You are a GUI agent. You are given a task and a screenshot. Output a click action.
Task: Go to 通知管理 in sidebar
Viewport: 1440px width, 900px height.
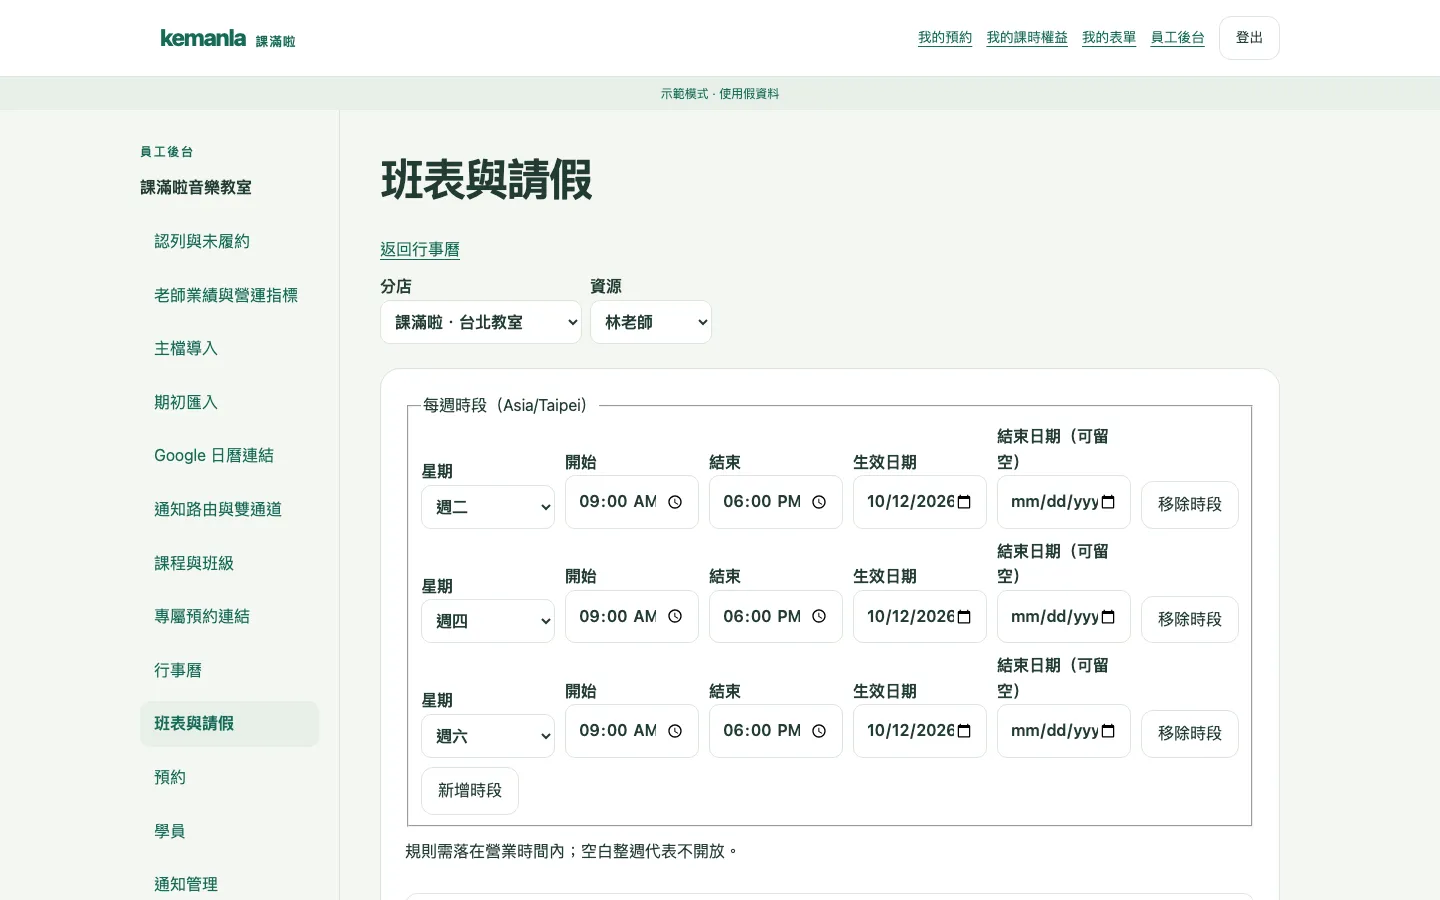click(229, 884)
